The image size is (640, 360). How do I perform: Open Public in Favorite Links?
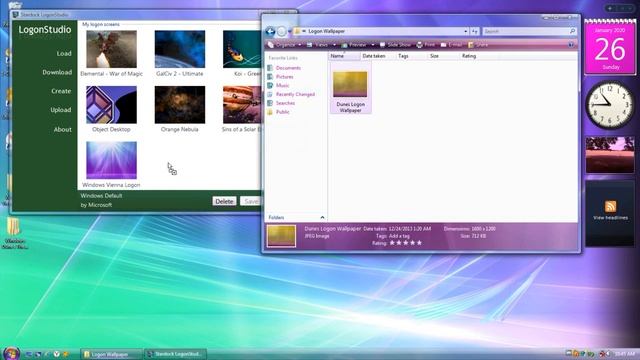coord(282,112)
